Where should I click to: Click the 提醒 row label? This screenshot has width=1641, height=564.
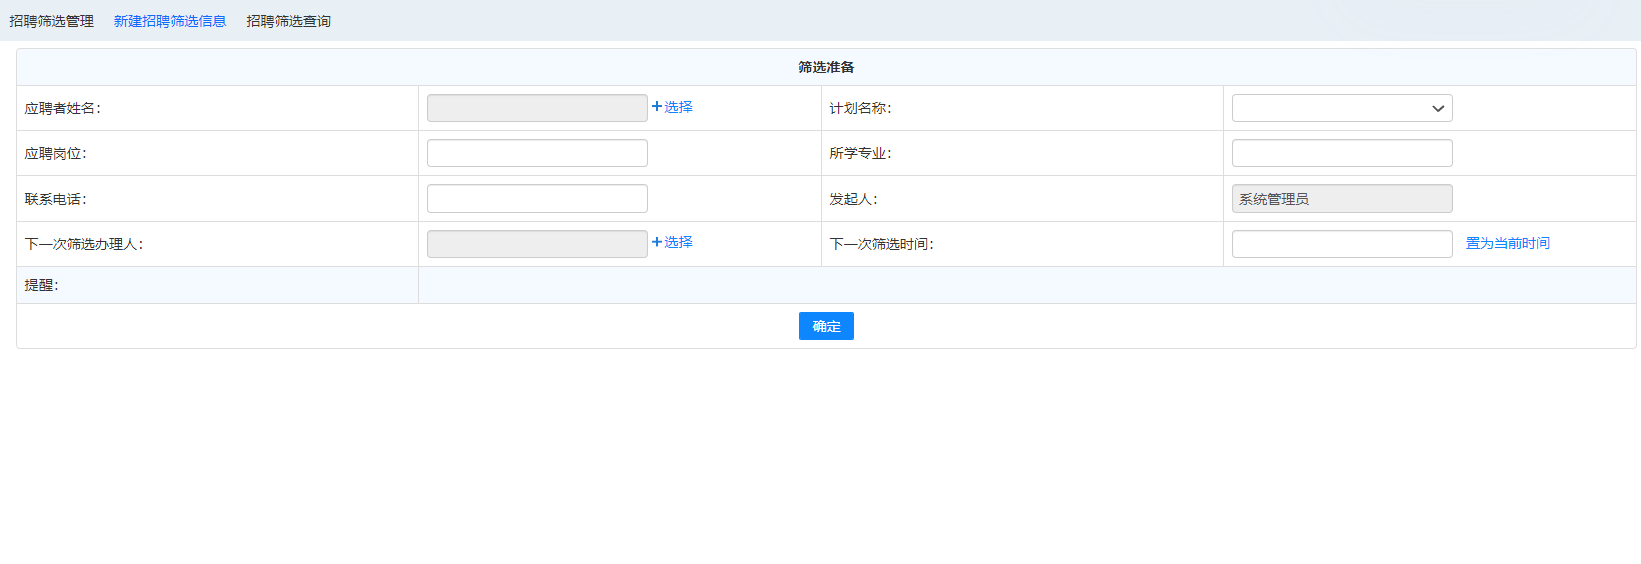42,285
